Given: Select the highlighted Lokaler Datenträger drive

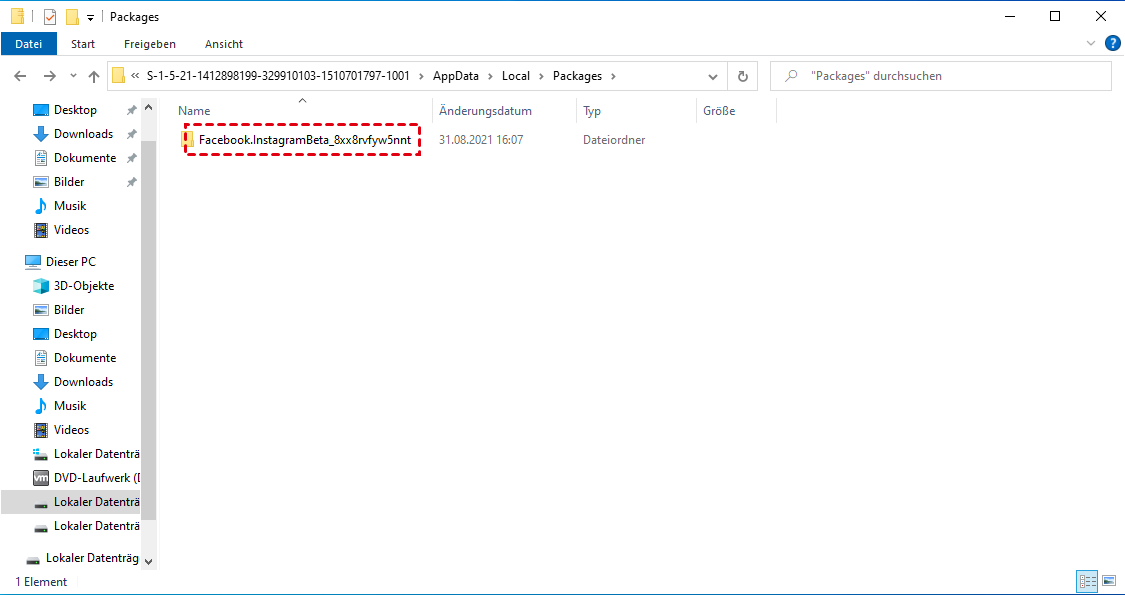Looking at the screenshot, I should 70,502.
